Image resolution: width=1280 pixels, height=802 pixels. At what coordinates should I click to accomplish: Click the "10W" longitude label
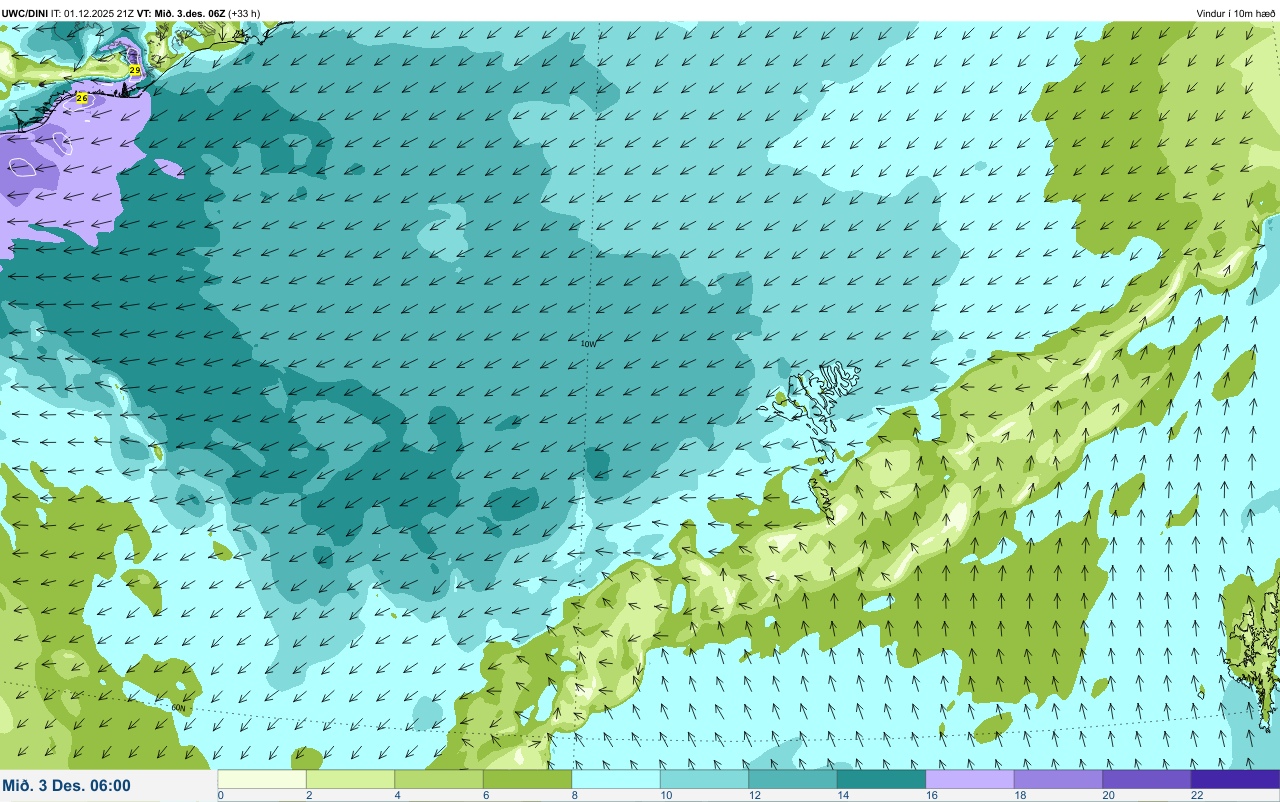(x=588, y=343)
